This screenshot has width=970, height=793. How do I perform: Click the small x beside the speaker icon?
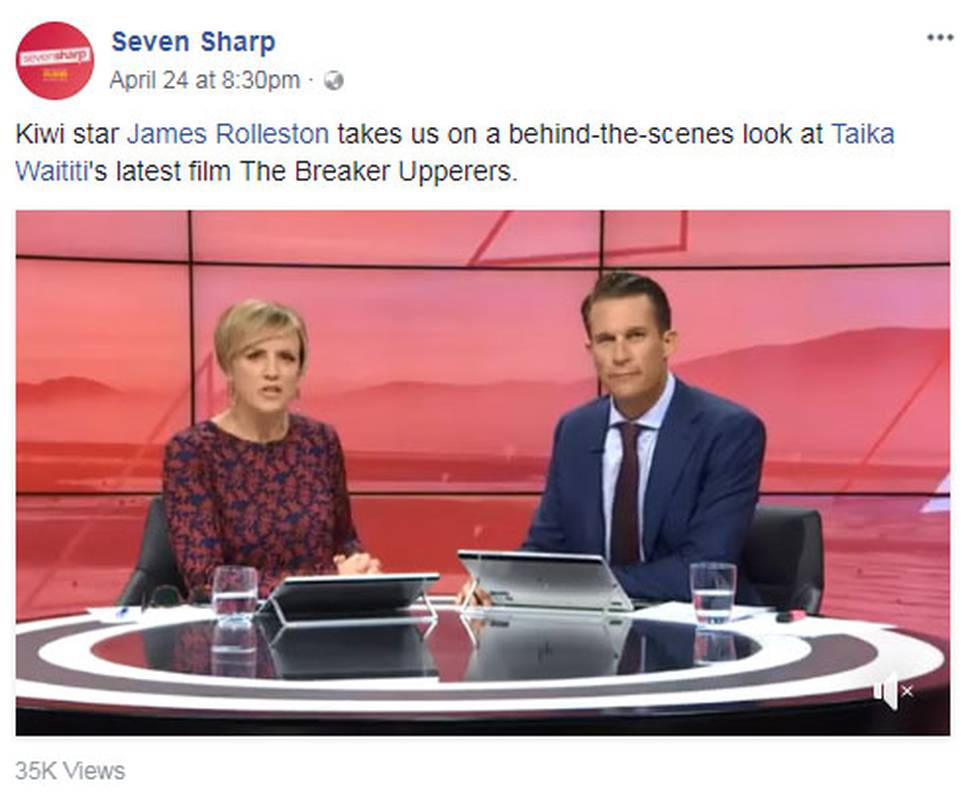(907, 692)
